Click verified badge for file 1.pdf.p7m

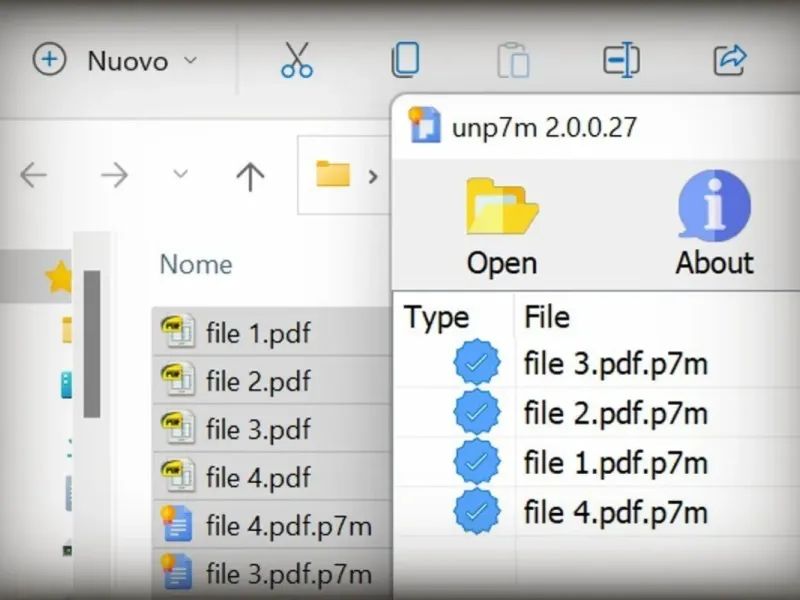pos(477,461)
